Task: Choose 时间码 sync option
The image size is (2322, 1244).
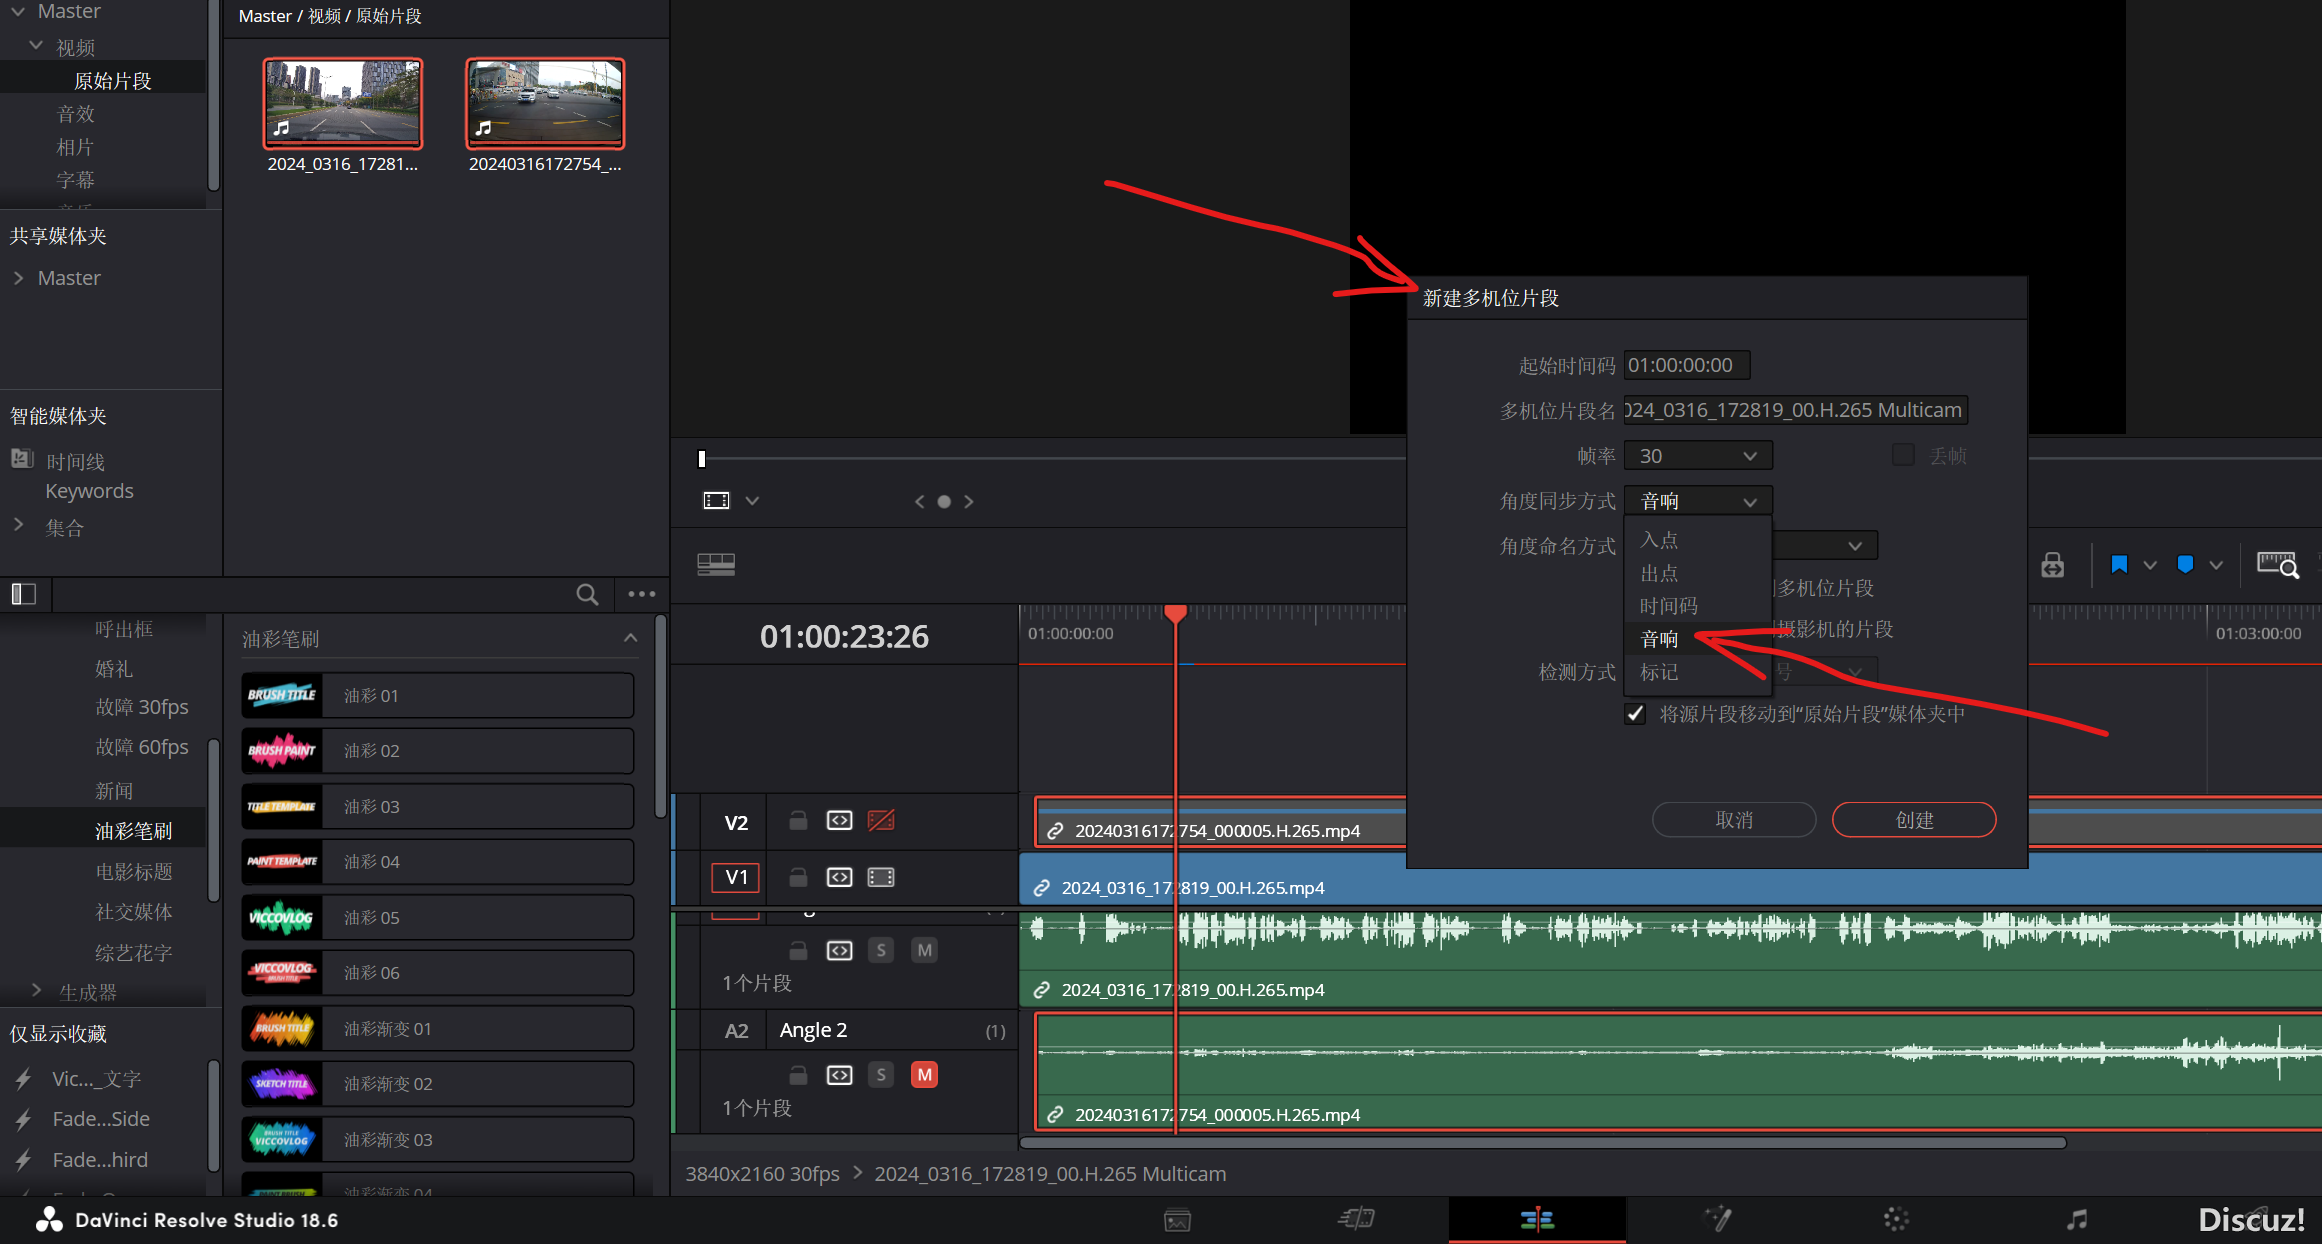Action: pyautogui.click(x=1697, y=606)
